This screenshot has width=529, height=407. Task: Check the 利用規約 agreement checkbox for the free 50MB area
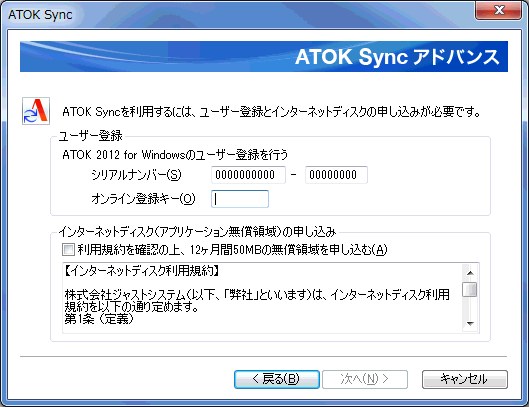(x=68, y=250)
